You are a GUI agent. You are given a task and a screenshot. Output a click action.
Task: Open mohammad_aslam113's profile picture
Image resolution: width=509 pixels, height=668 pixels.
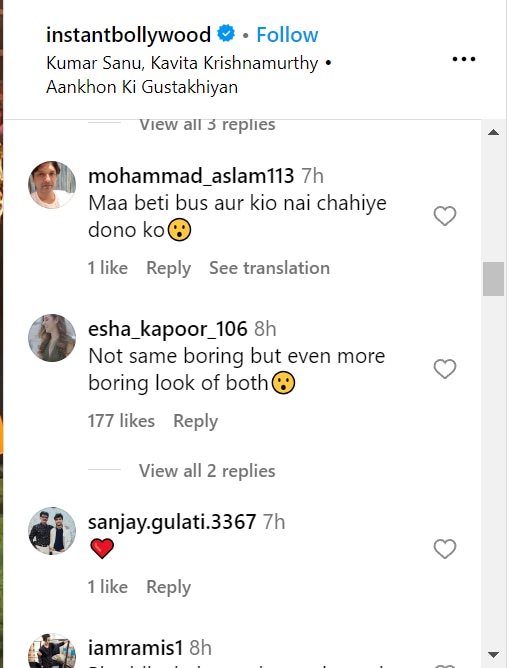52,185
